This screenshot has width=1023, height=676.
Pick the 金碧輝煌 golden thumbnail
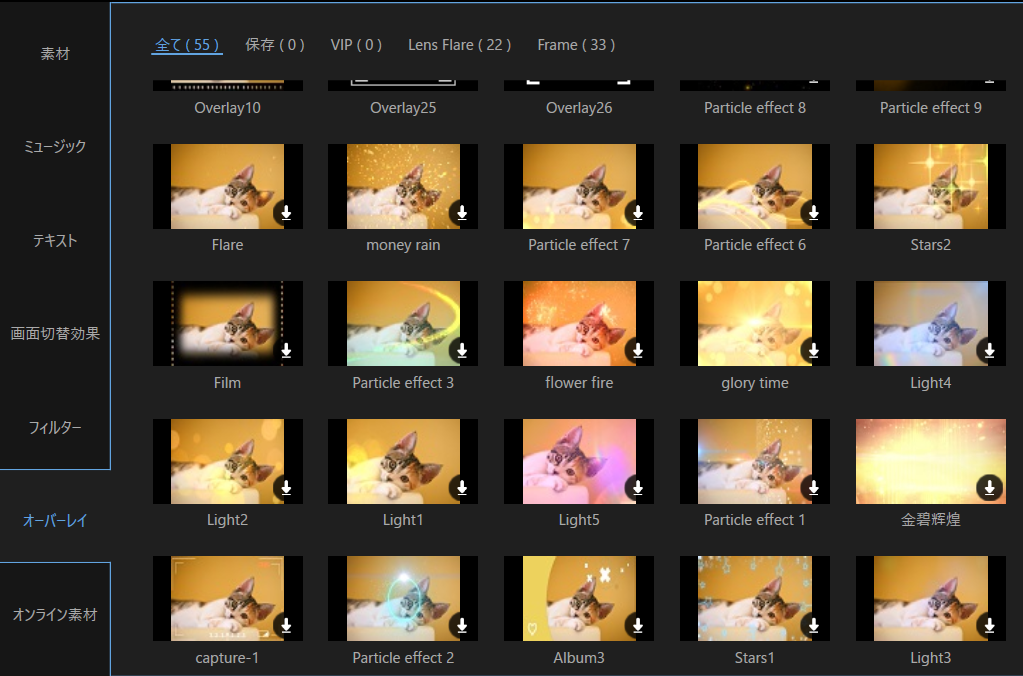point(930,461)
